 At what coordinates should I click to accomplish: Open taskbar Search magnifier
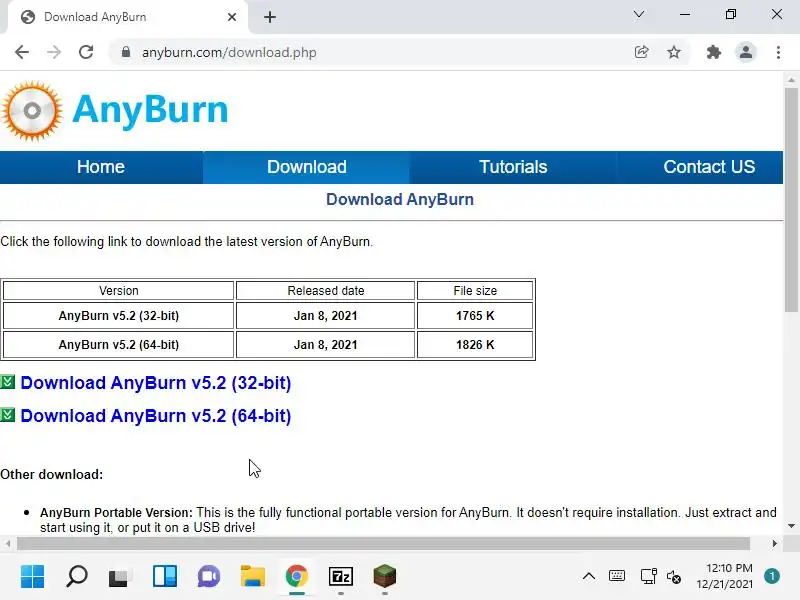pos(77,577)
